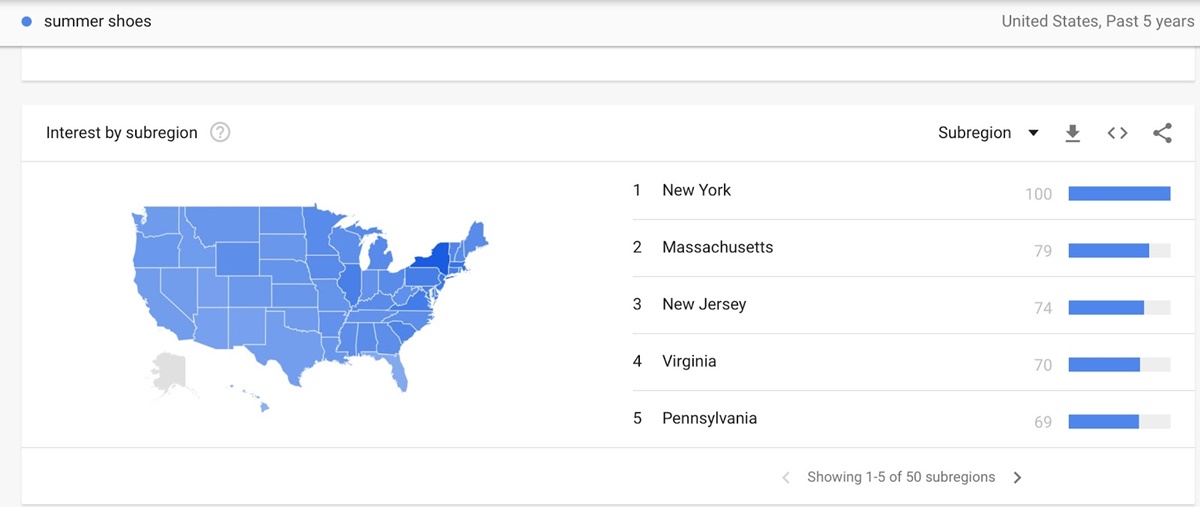
Task: Click the summer shoes search term
Action: tap(98, 21)
